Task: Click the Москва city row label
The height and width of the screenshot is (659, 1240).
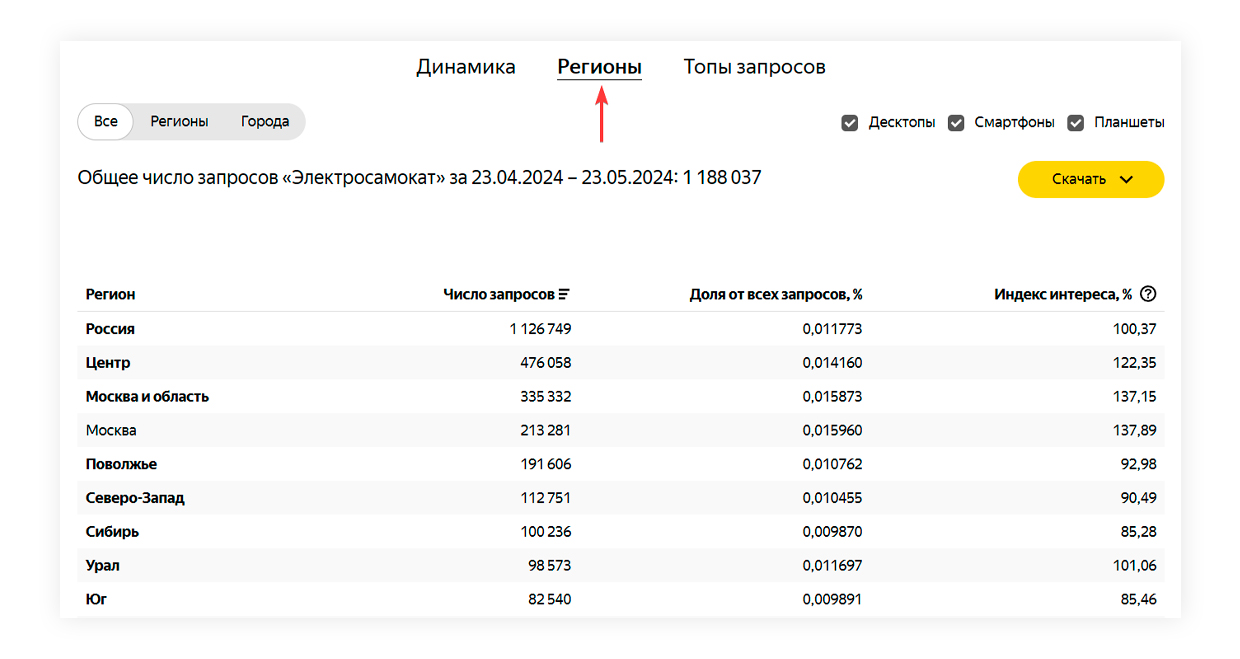Action: 111,431
